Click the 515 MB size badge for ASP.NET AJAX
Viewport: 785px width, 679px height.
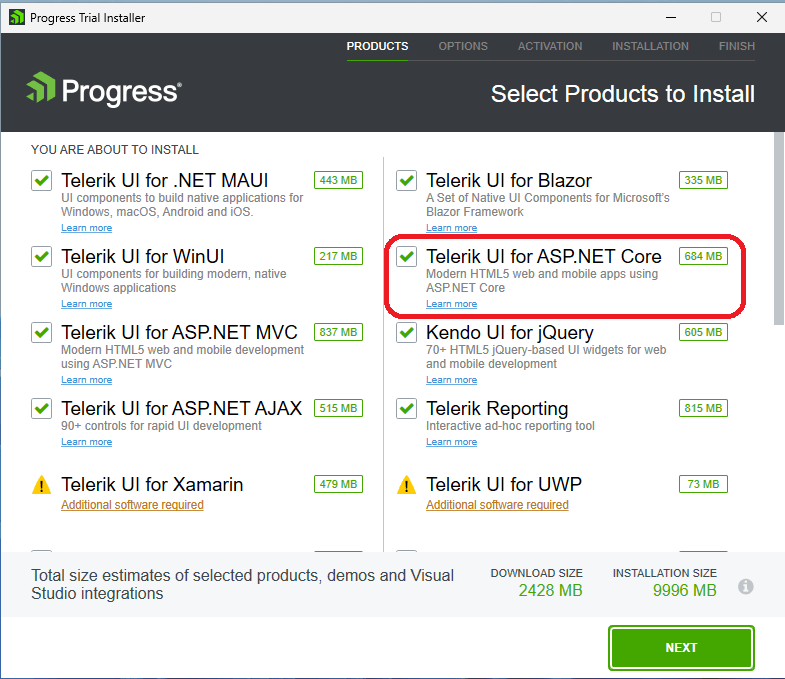click(x=338, y=409)
